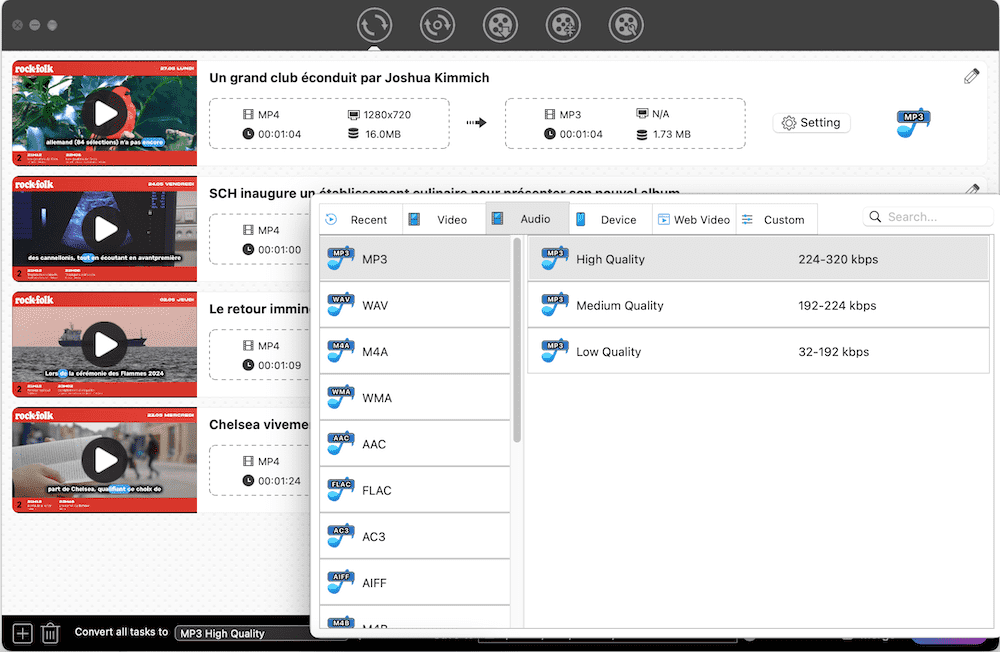
Task: Click the Setting button for first video
Action: point(811,123)
